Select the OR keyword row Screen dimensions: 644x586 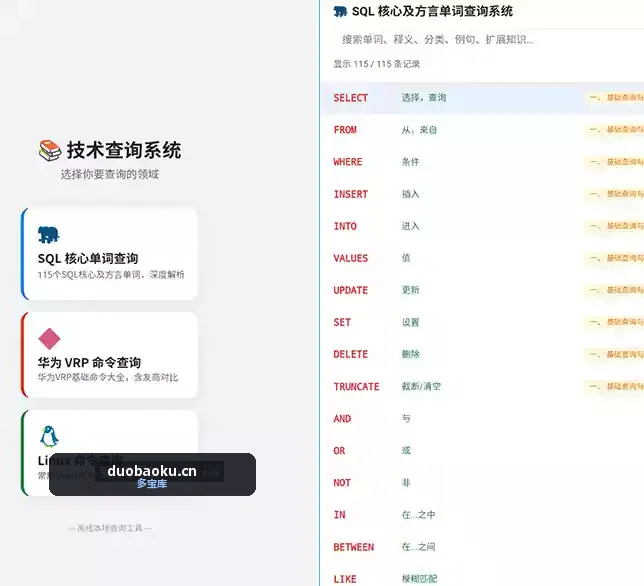pos(482,450)
